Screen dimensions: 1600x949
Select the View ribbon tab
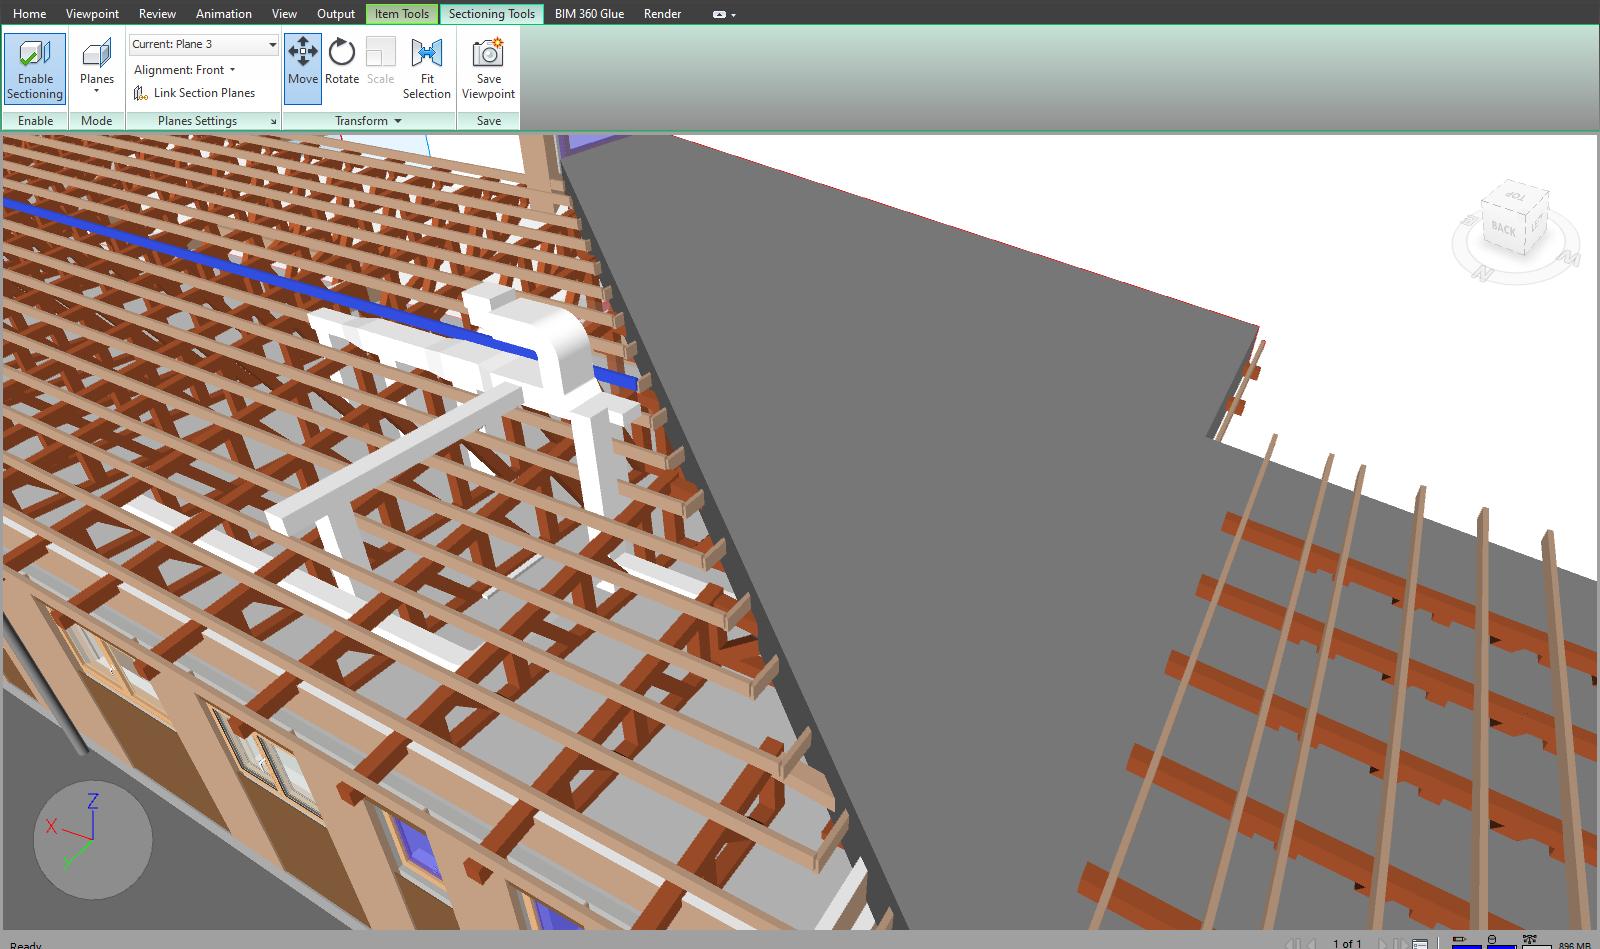284,14
